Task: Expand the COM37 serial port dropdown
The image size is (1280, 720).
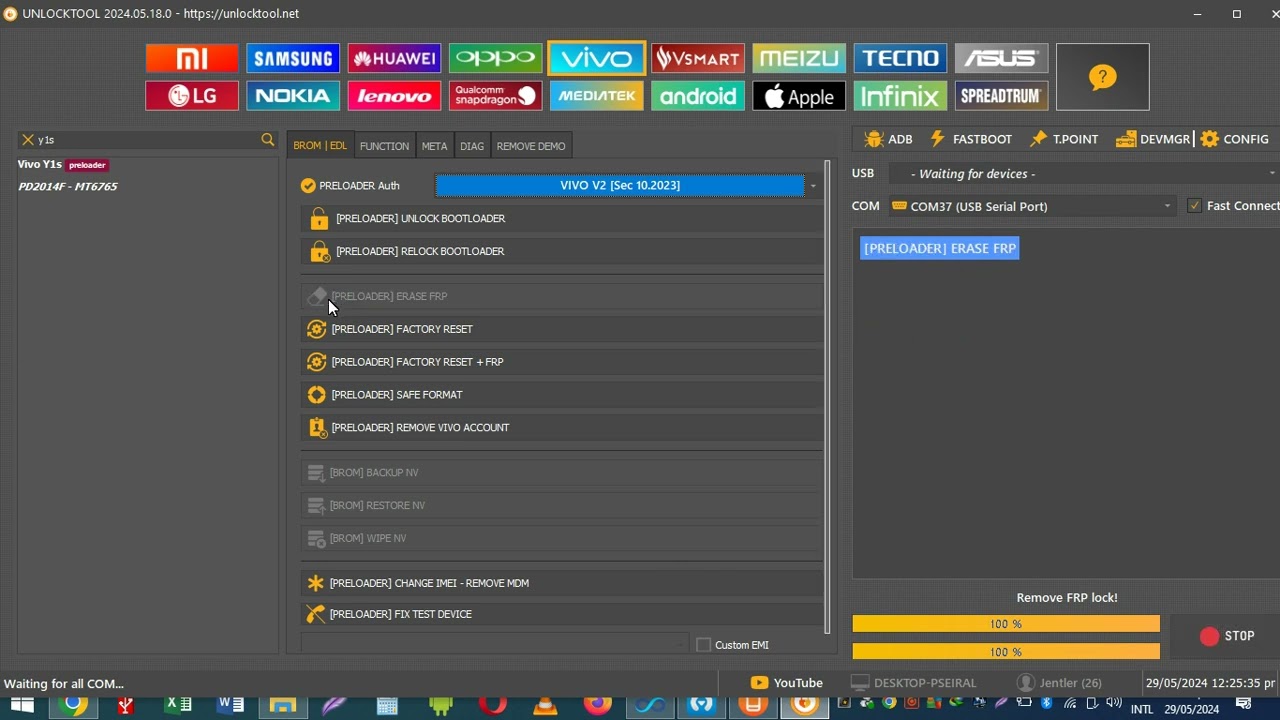Action: tap(1166, 206)
